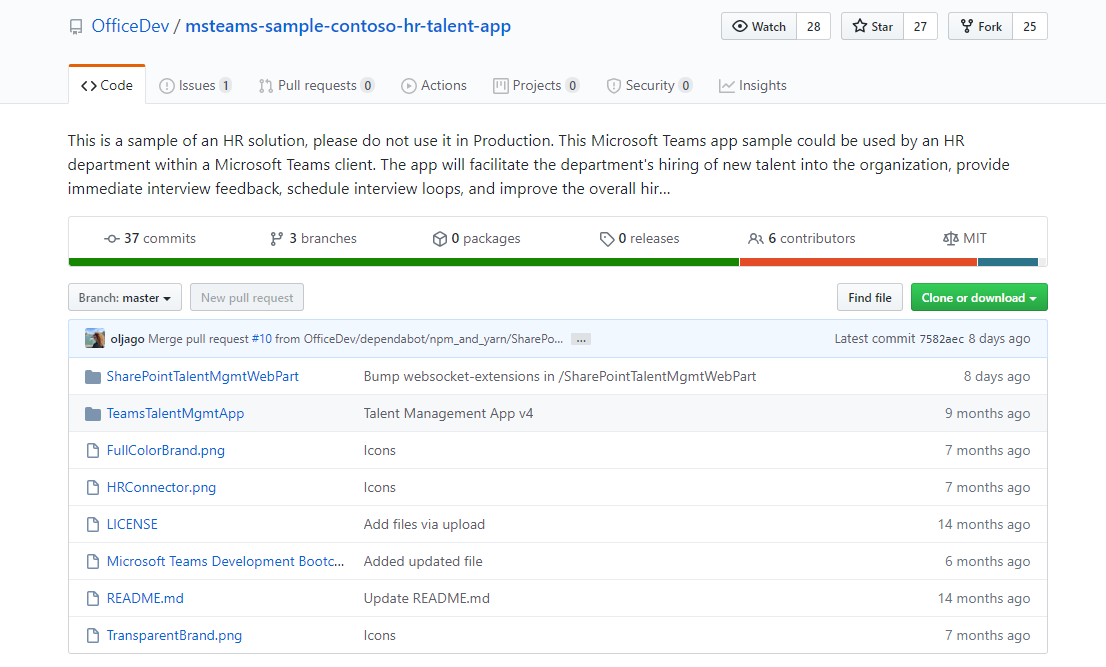Click the green segment of the language bar
Viewport: 1106px width, 667px height.
pyautogui.click(x=403, y=262)
